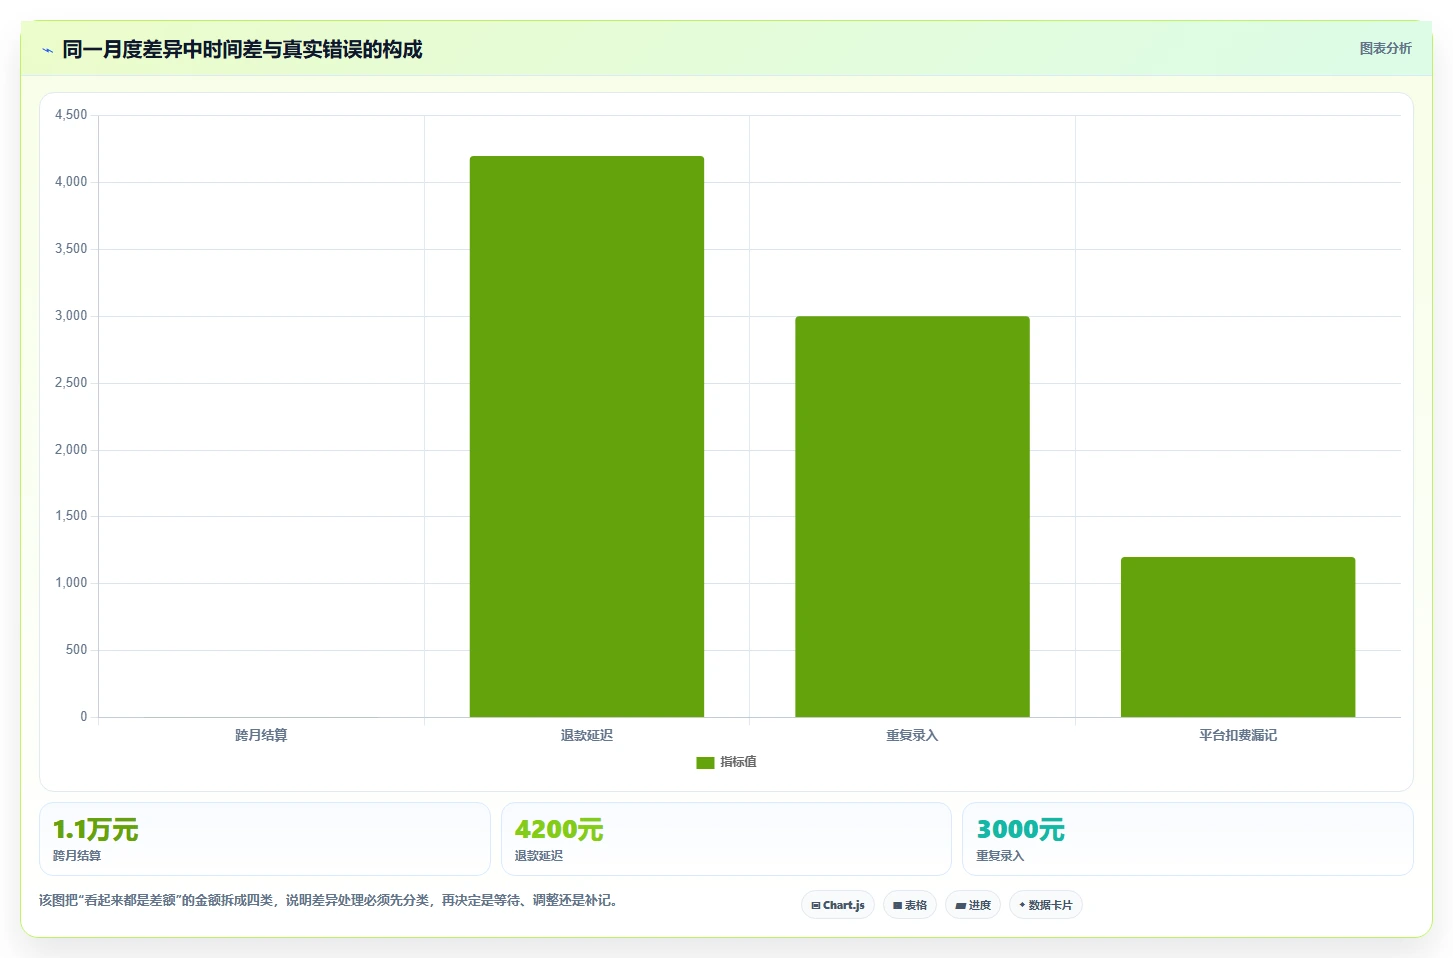The image size is (1453, 958).
Task: Click the 3000元 重复录入 stat card
Action: [x=1188, y=839]
